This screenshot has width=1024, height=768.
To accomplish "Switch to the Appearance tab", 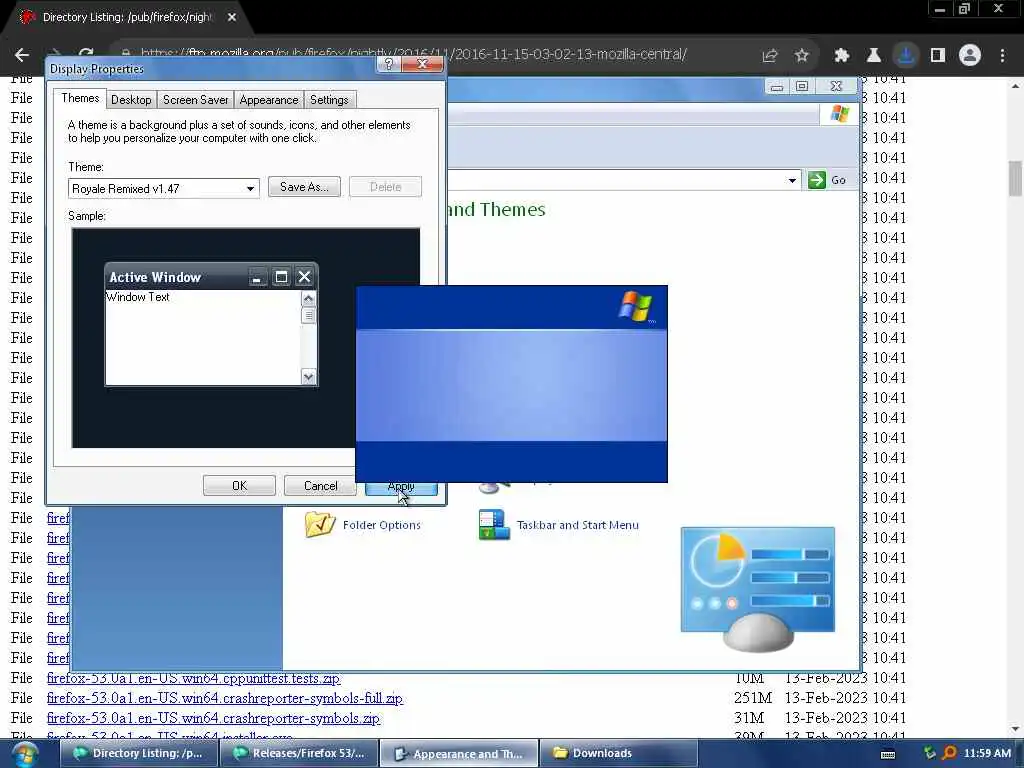I will click(268, 100).
